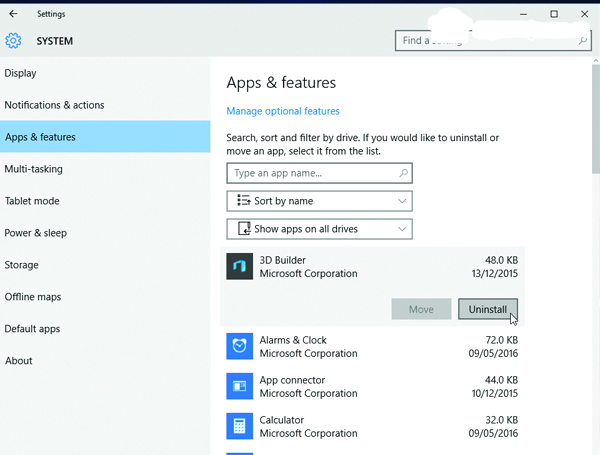Select the Alarms & Clock list entry
This screenshot has height=455, width=600.
[x=372, y=347]
